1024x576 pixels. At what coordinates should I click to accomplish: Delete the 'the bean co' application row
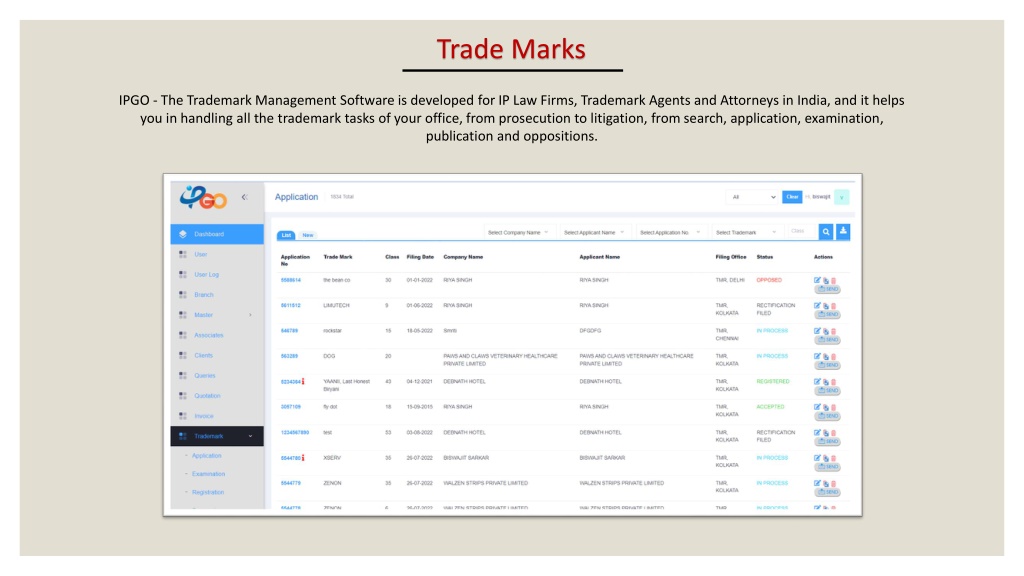point(833,281)
